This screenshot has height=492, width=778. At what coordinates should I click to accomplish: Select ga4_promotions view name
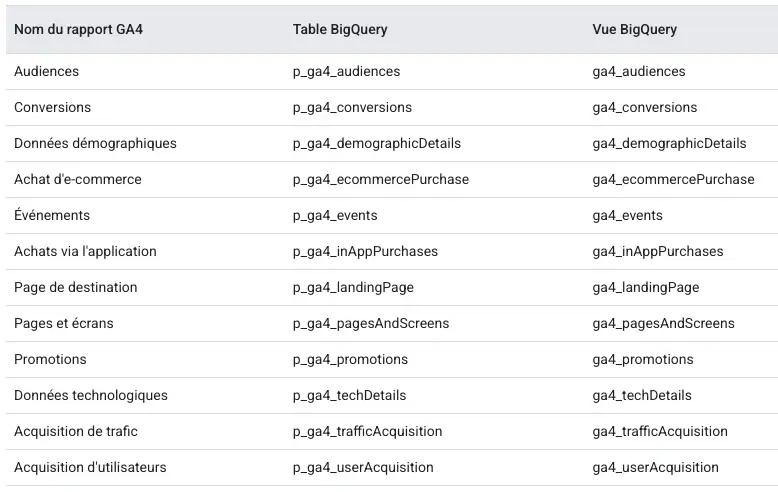tap(643, 359)
